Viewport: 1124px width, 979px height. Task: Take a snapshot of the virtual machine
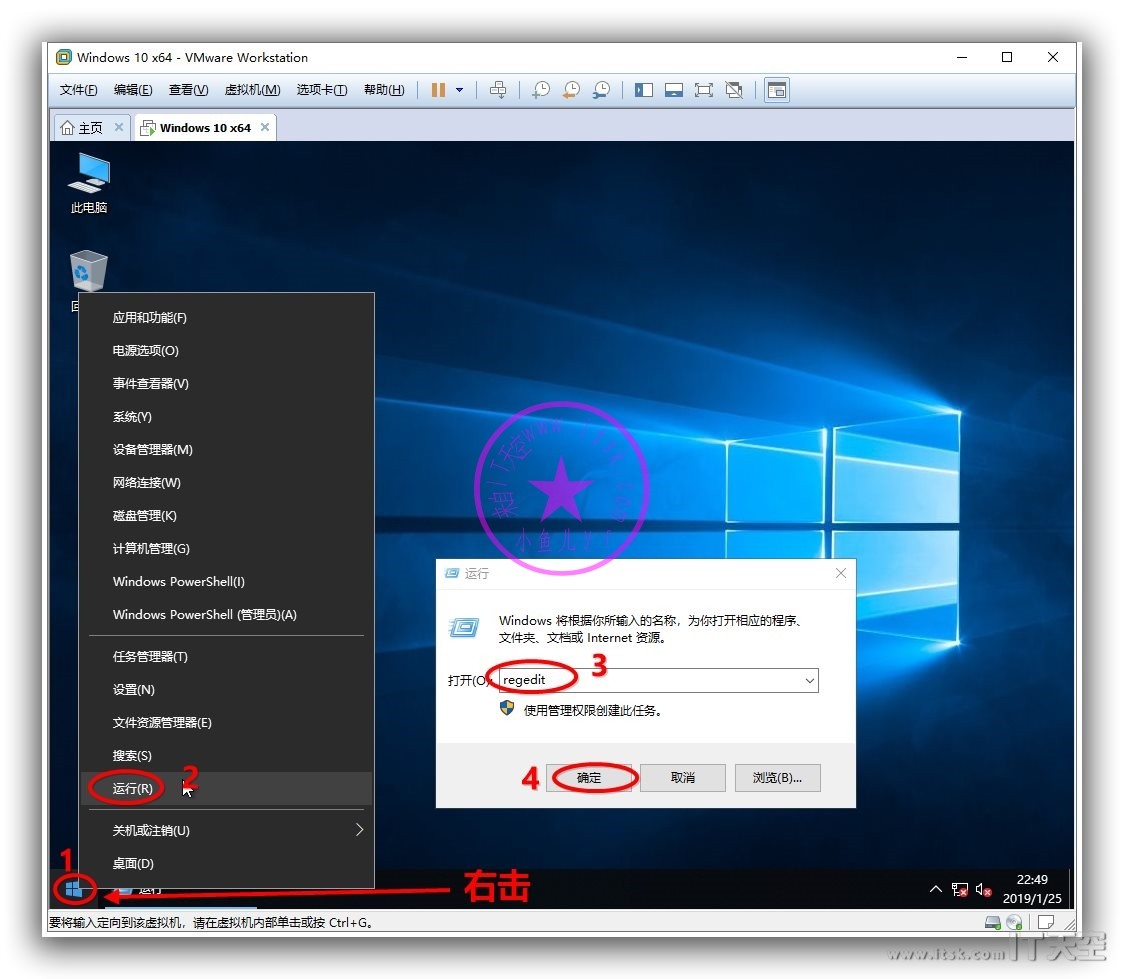[540, 90]
